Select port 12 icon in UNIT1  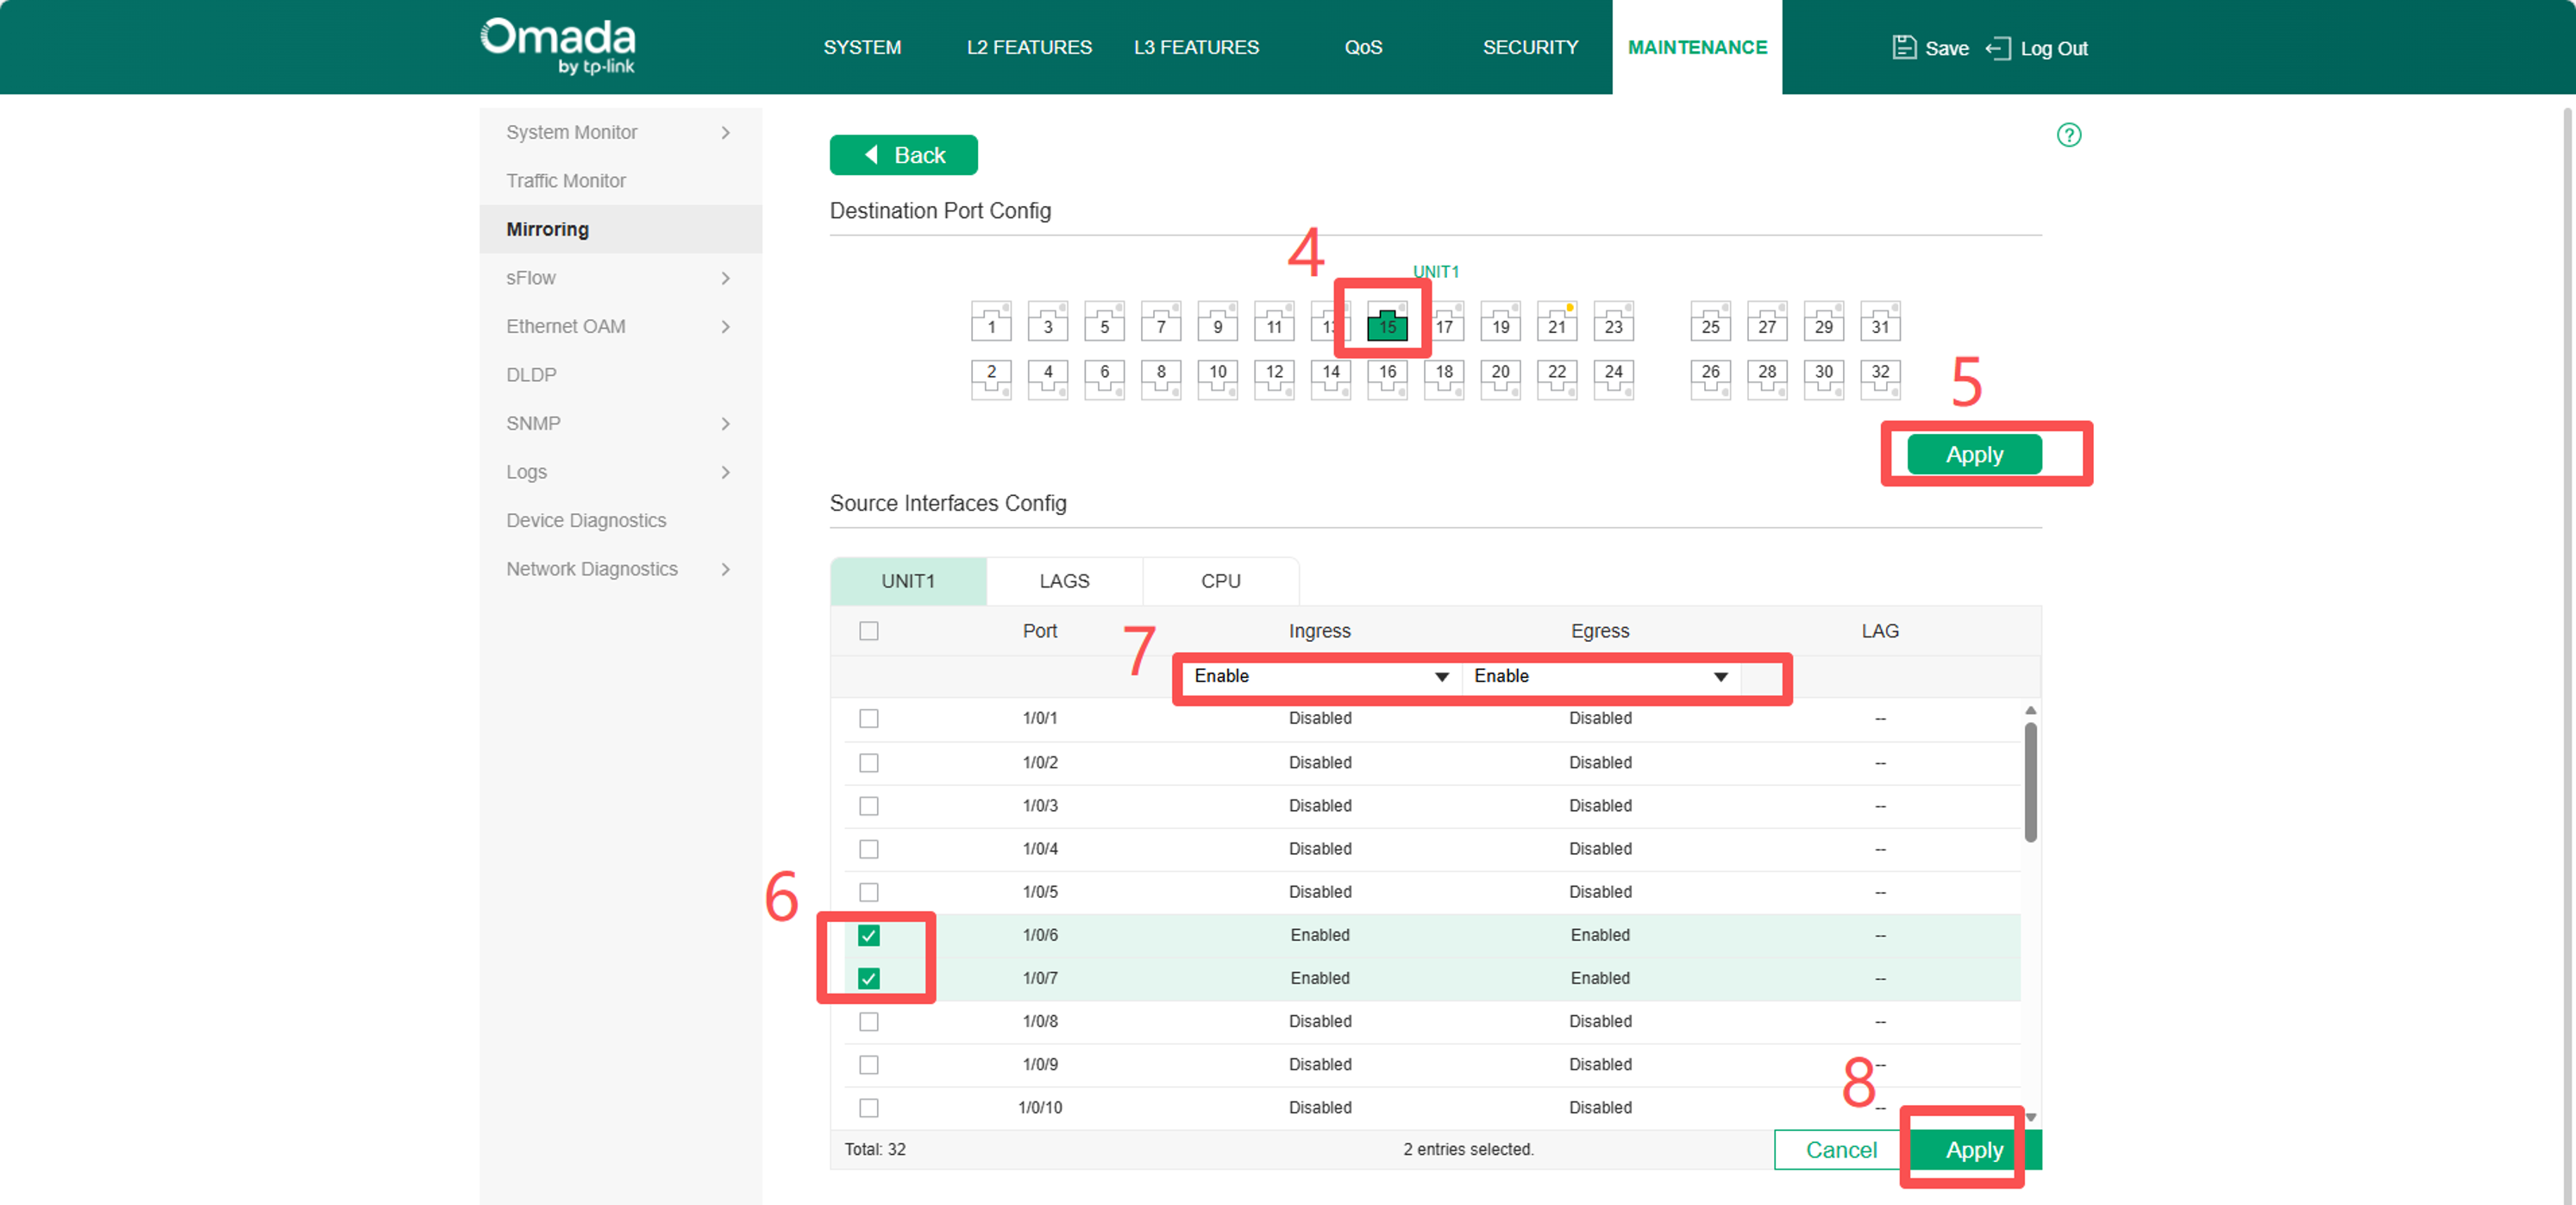(x=1274, y=379)
